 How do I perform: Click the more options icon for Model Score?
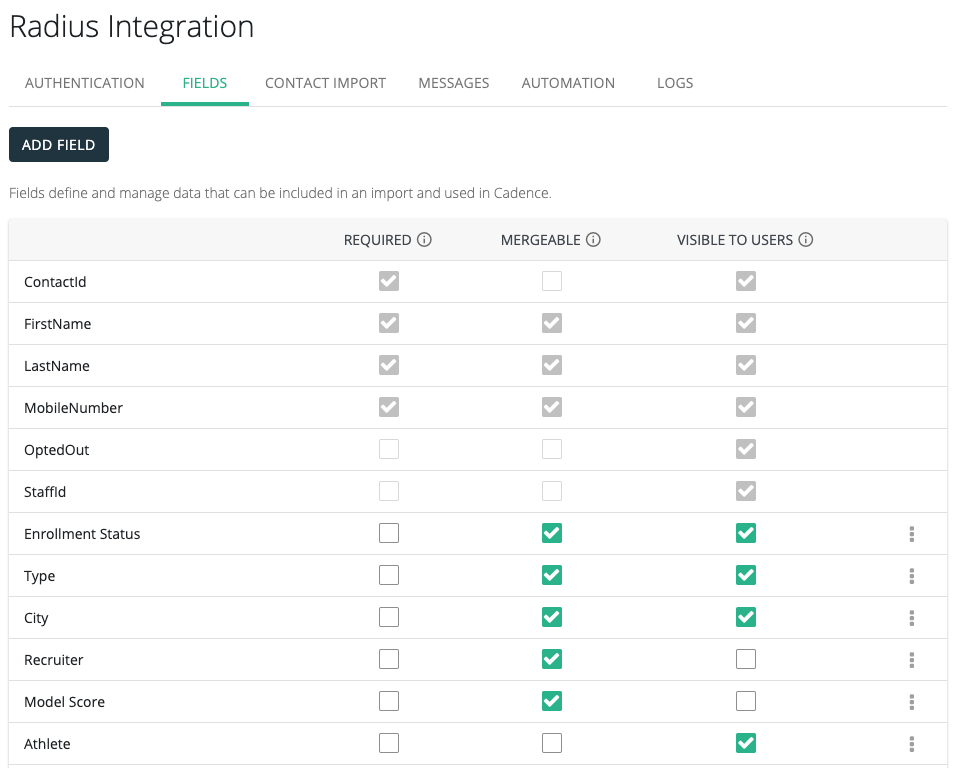[912, 702]
